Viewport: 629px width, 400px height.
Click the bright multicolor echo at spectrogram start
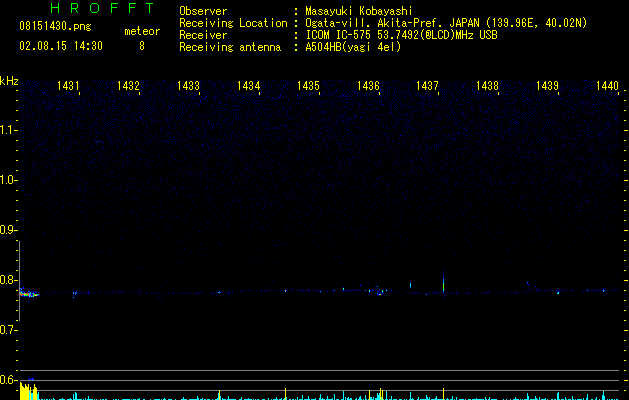coord(29,293)
